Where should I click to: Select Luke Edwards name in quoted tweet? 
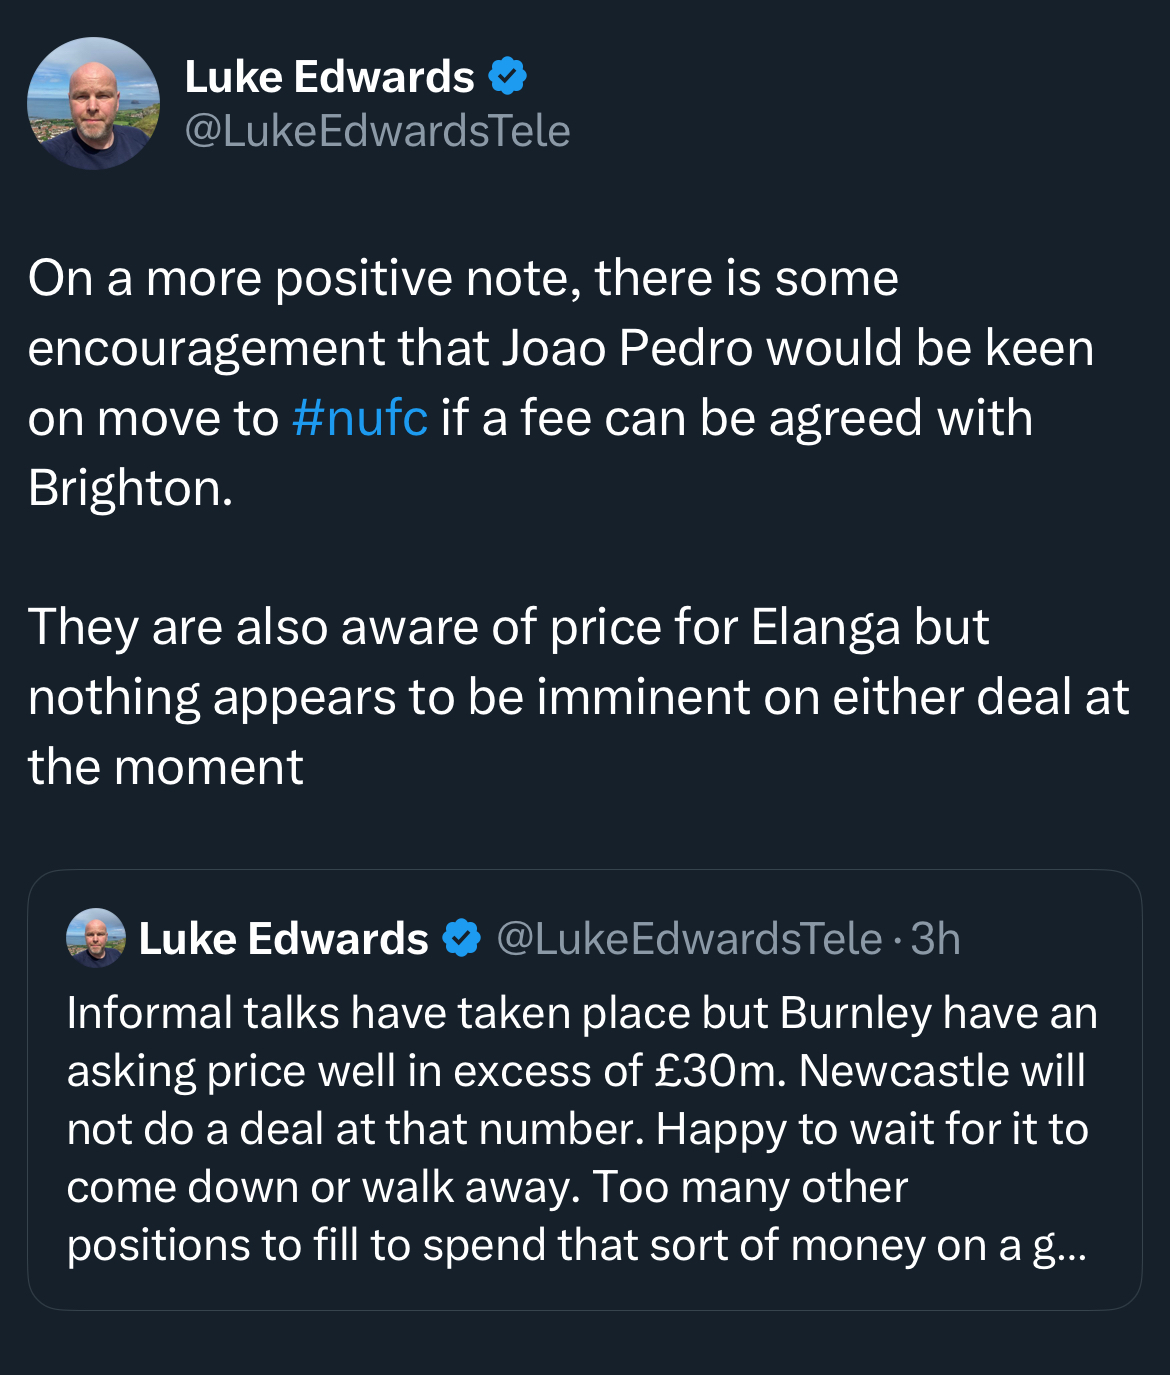coord(283,938)
